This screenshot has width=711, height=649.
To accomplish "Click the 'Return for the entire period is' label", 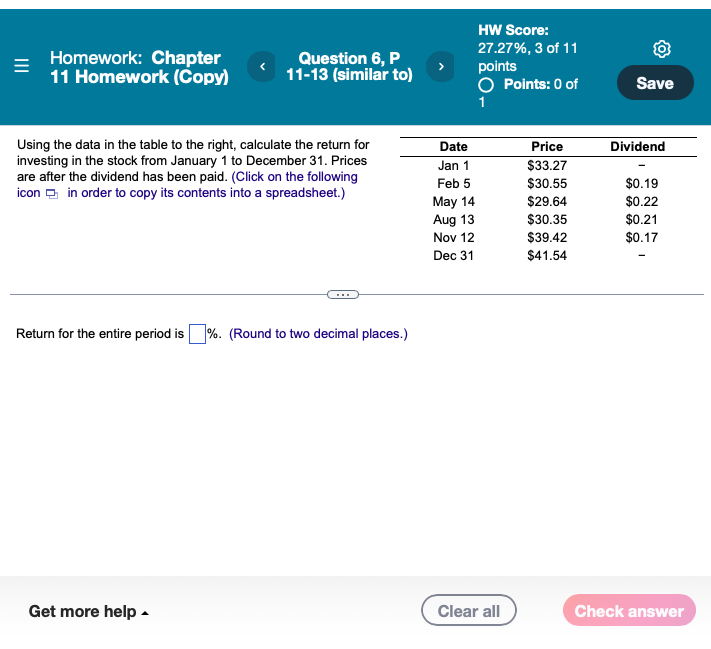I will pyautogui.click(x=100, y=334).
